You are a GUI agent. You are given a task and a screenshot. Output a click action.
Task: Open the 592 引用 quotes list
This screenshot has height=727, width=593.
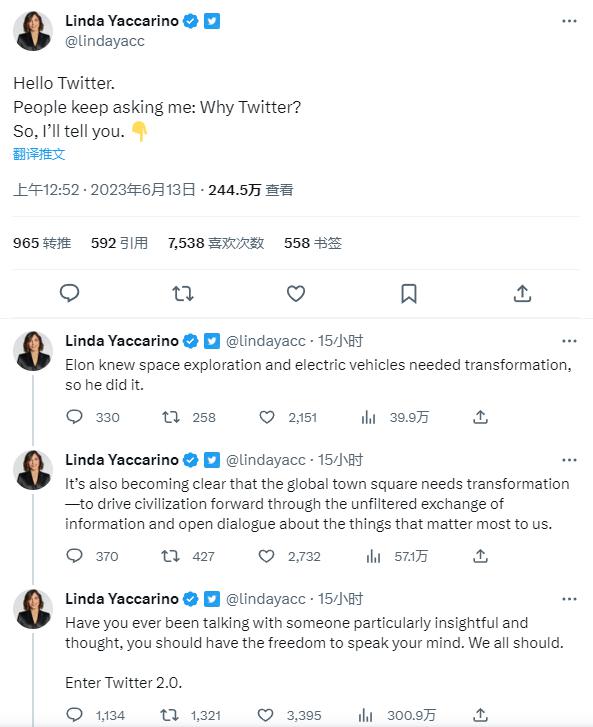point(119,243)
